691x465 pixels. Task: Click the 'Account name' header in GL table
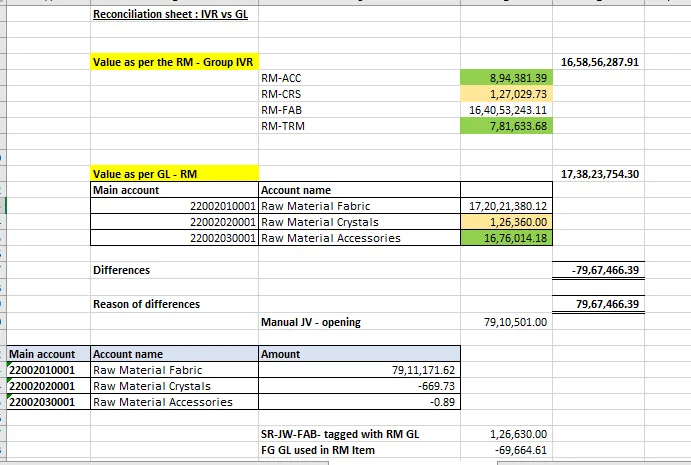coord(359,190)
